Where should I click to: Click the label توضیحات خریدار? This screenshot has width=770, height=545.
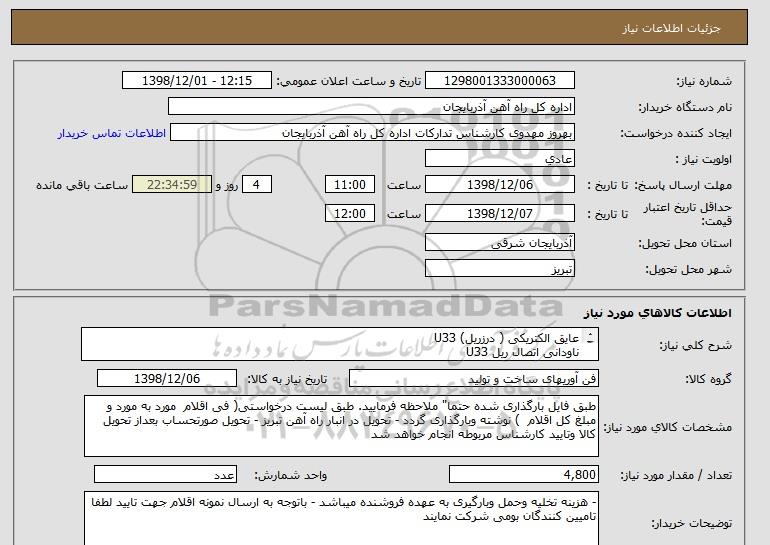691,523
